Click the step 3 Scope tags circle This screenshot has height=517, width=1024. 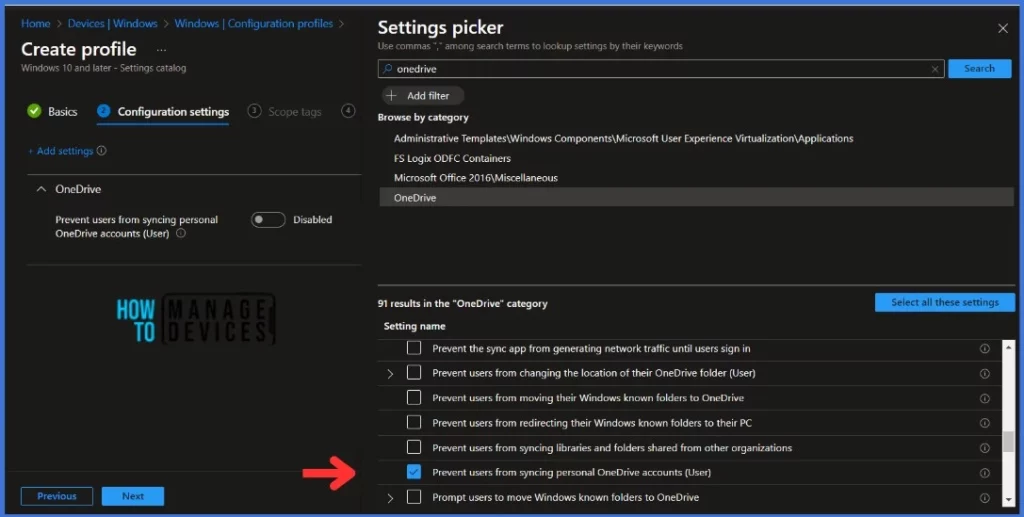coord(254,111)
